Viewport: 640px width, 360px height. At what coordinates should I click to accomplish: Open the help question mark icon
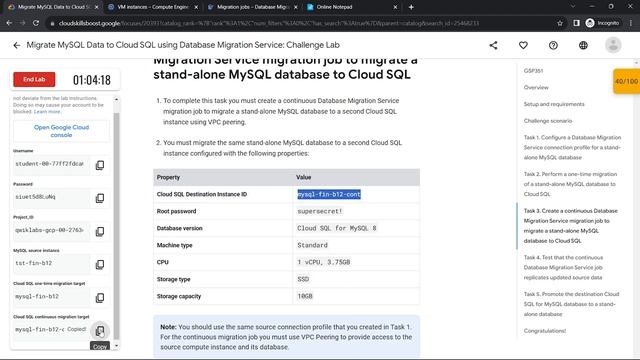[x=553, y=45]
